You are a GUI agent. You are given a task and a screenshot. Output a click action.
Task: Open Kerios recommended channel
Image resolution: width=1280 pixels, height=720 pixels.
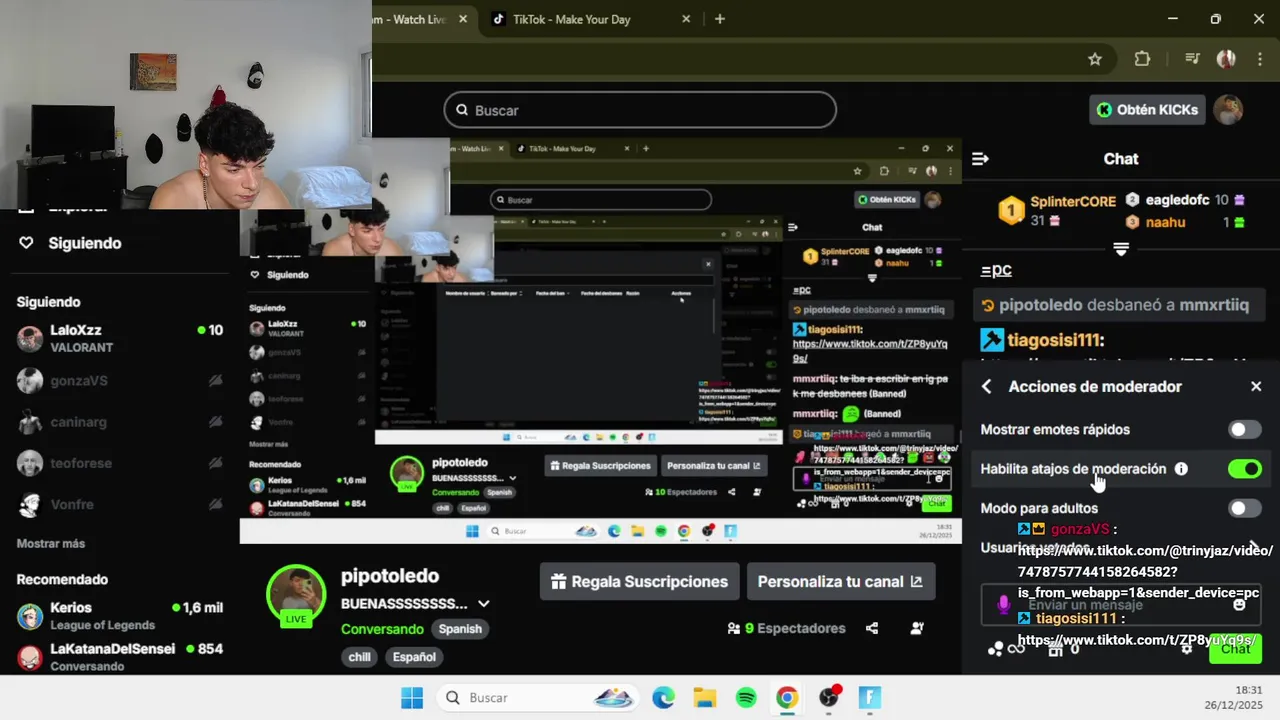click(120, 616)
